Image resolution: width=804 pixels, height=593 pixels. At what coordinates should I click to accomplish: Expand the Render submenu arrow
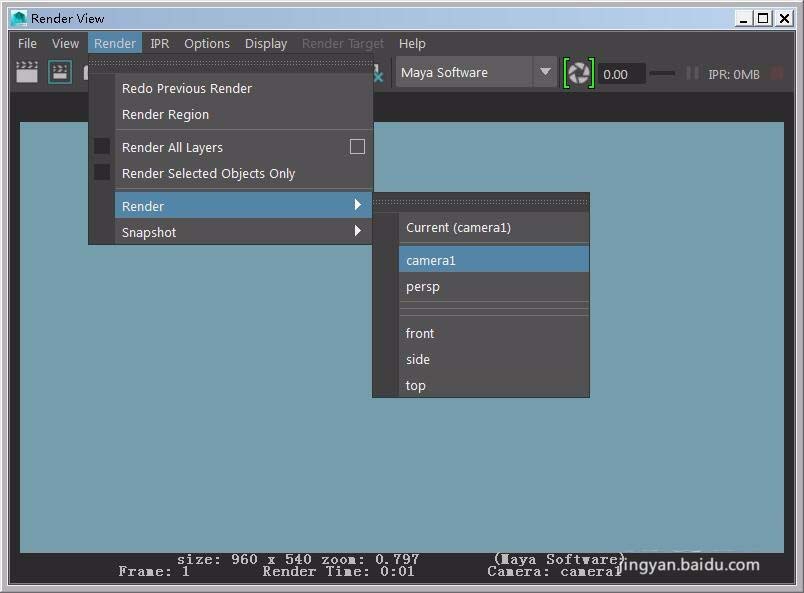click(x=358, y=206)
